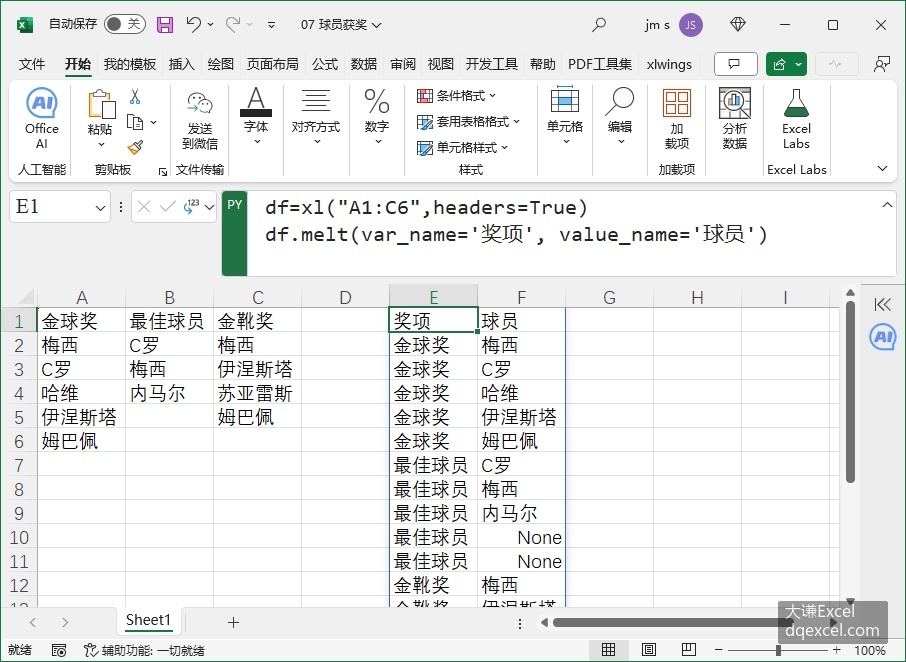Activate the Format Painter brush
The height and width of the screenshot is (662, 906).
(136, 148)
